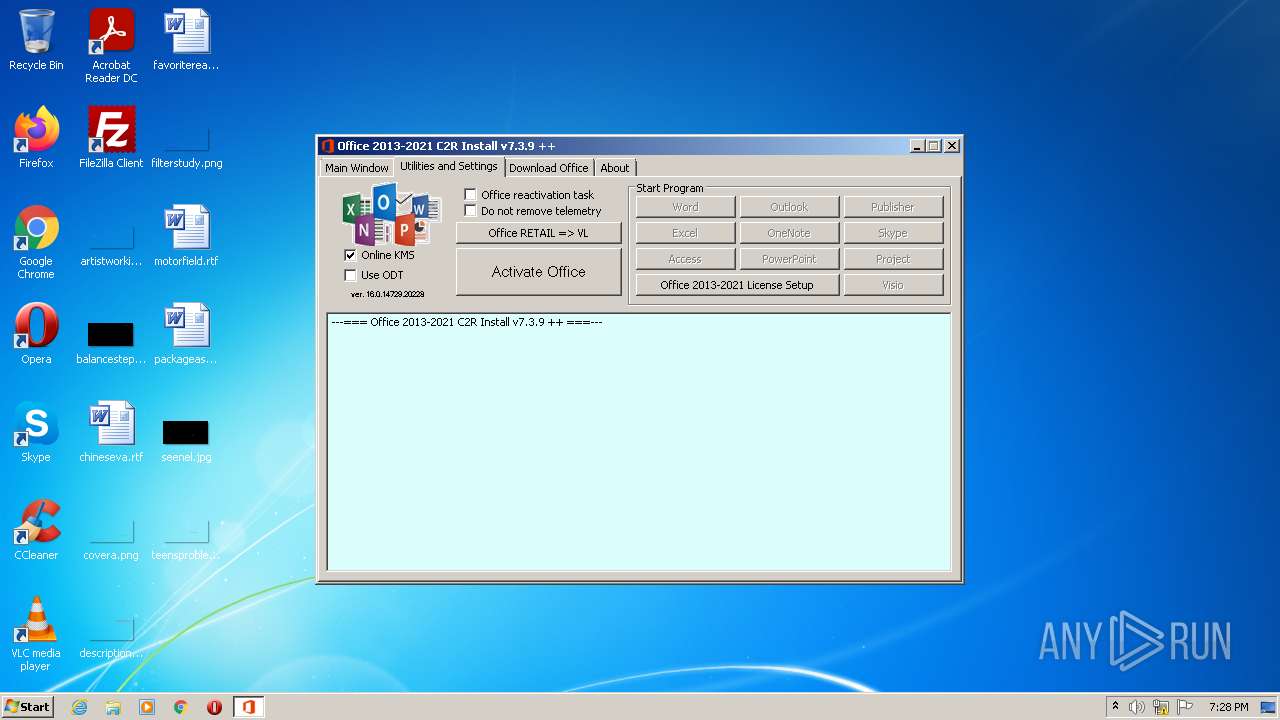This screenshot has height=720, width=1280.
Task: Click the Word start button
Action: (685, 207)
